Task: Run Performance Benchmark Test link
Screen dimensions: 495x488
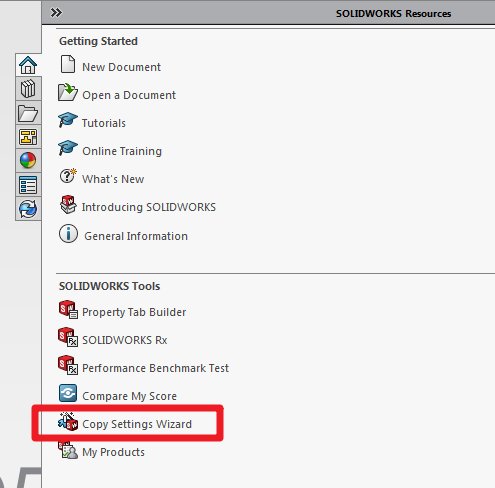Action: tap(155, 368)
